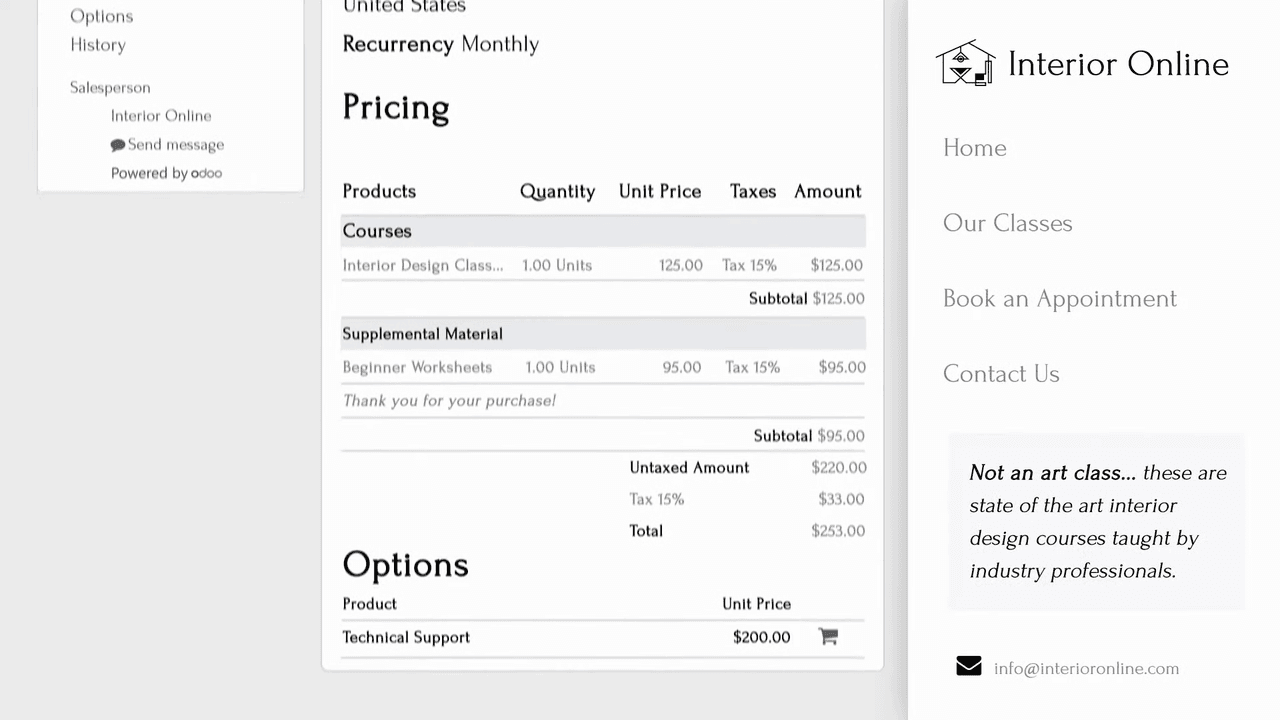The width and height of the screenshot is (1280, 720).
Task: Go to Our Classes page
Action: click(x=1007, y=223)
